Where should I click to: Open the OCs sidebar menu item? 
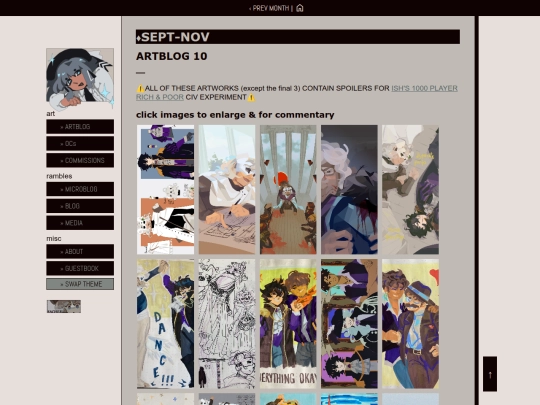coord(80,144)
